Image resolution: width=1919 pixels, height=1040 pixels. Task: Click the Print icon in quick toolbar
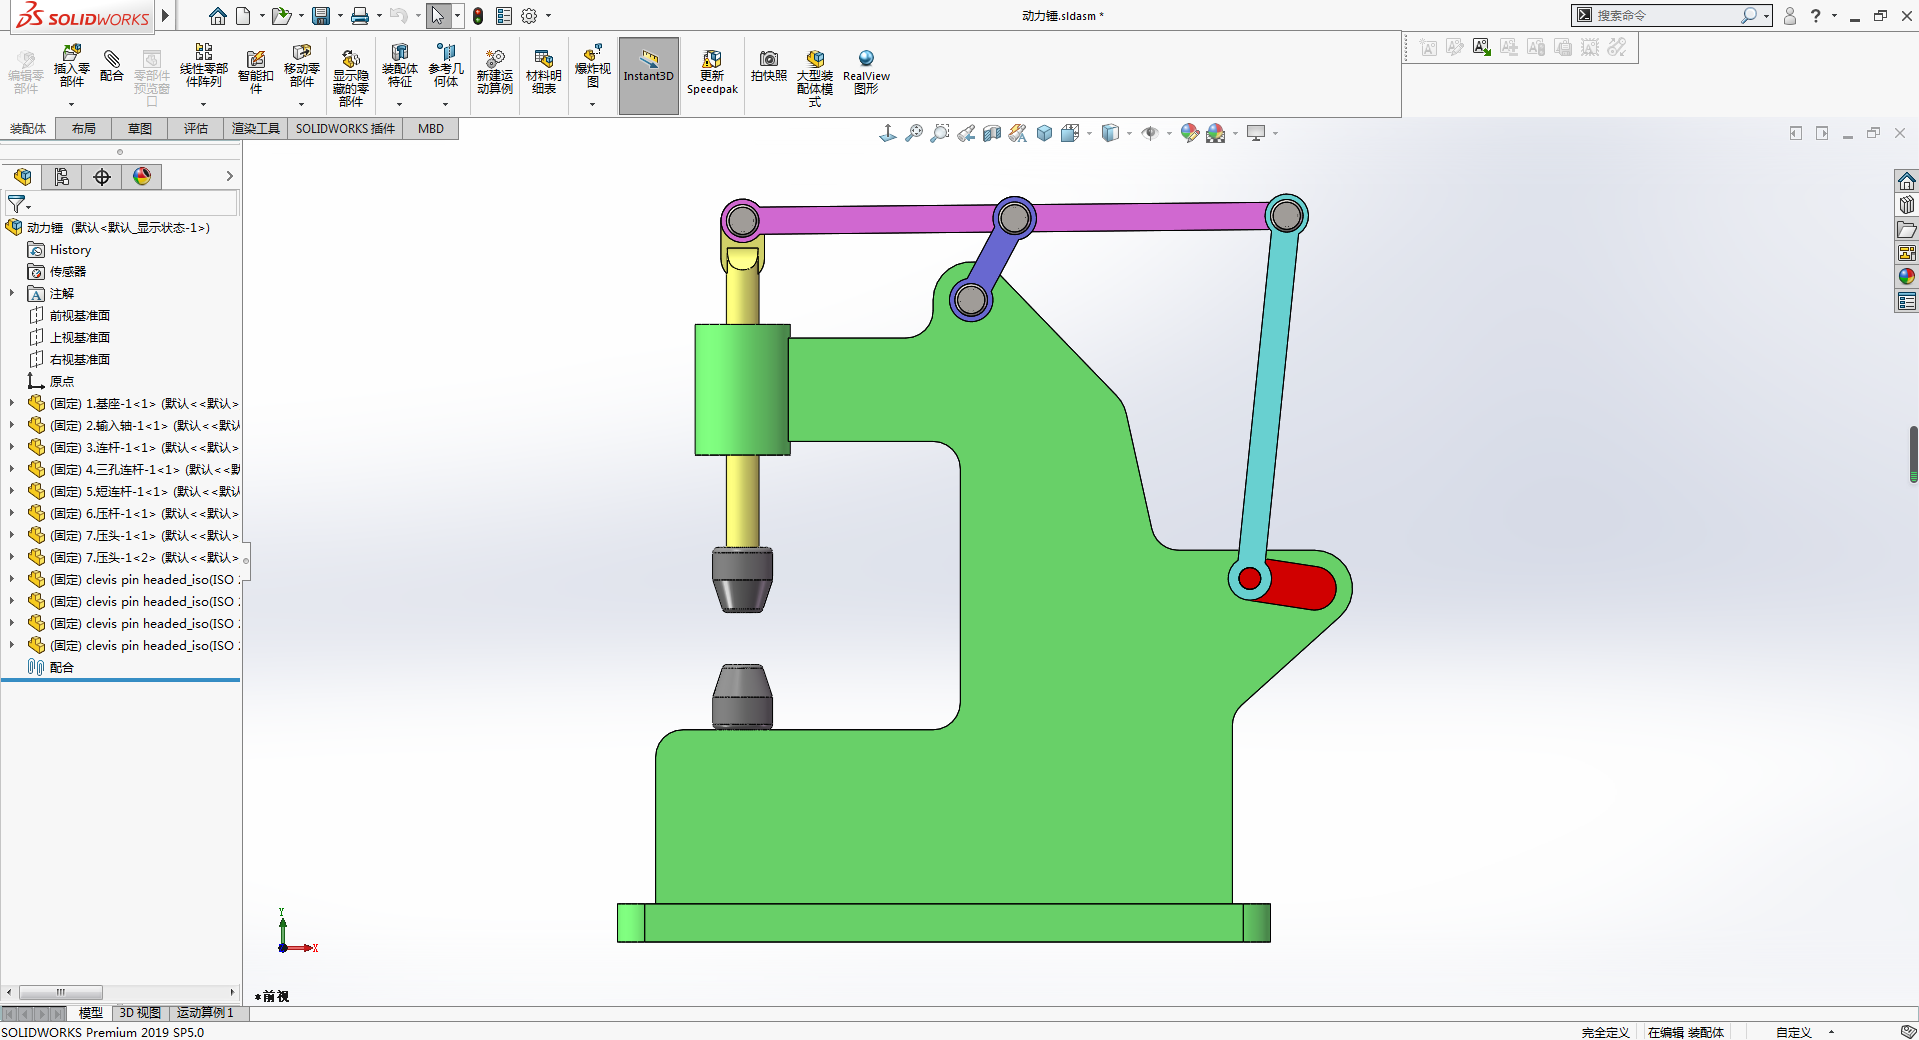(x=360, y=16)
